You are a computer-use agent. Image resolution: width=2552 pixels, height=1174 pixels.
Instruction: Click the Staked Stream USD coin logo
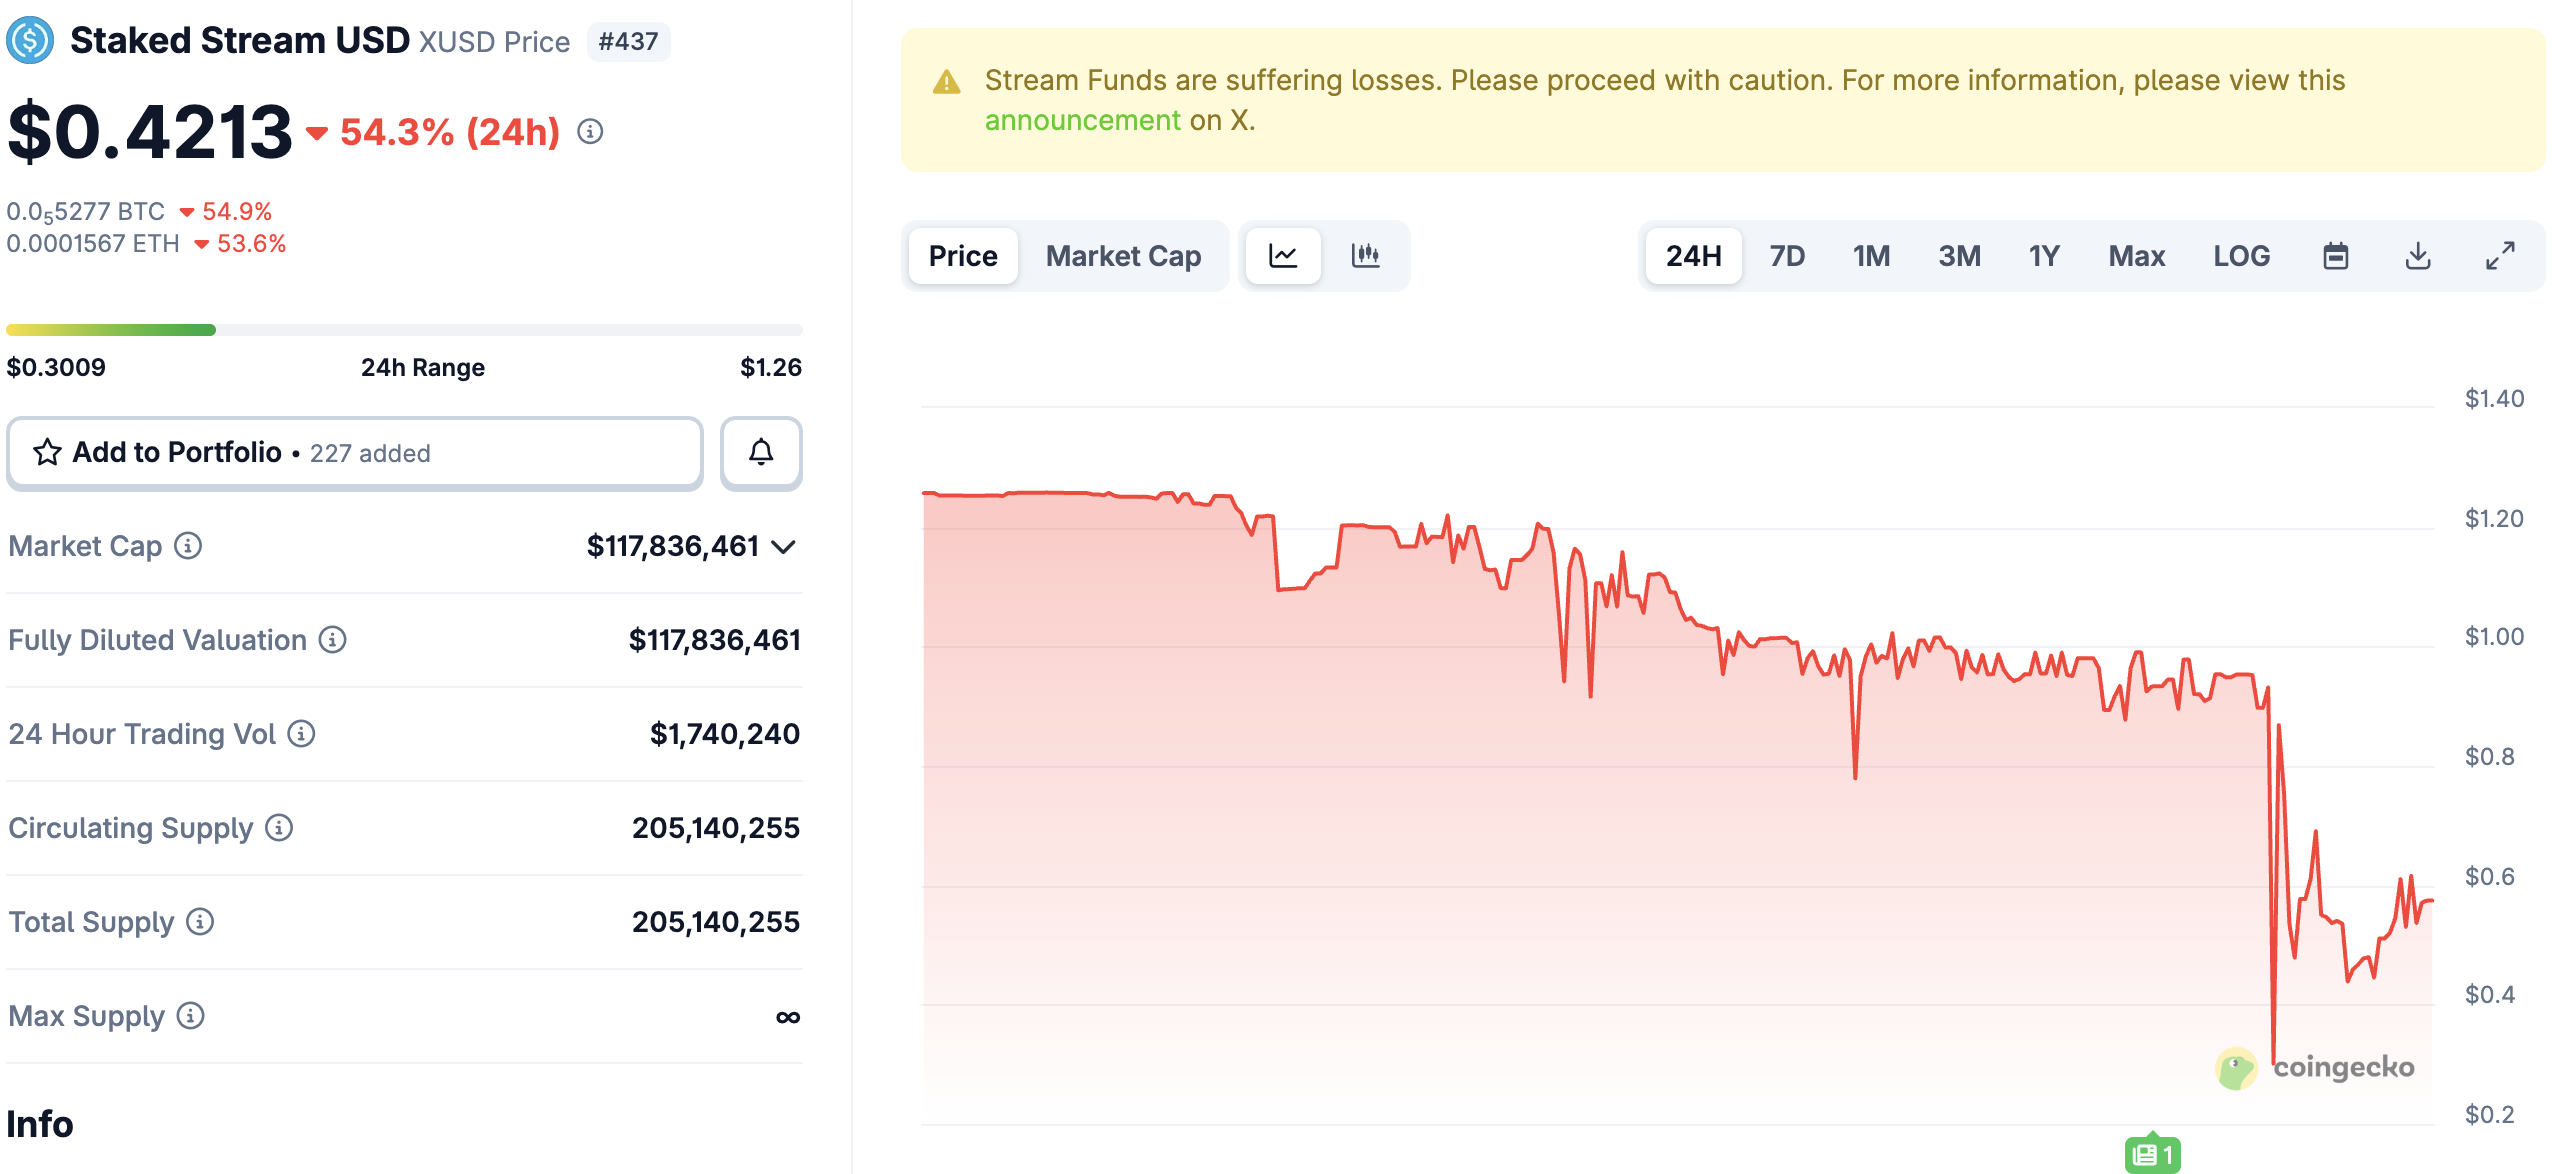click(31, 41)
